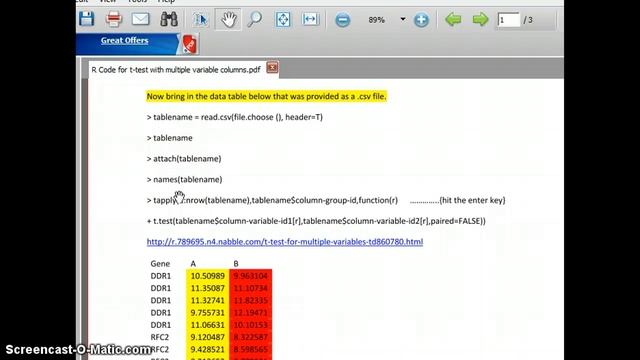Open the 89% zoom level dropdown
This screenshot has height=360, width=640.
[402, 19]
